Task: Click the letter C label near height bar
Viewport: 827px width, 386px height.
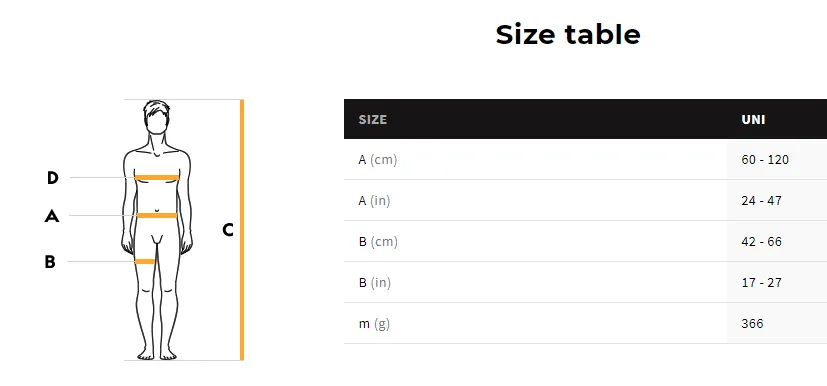Action: point(228,230)
